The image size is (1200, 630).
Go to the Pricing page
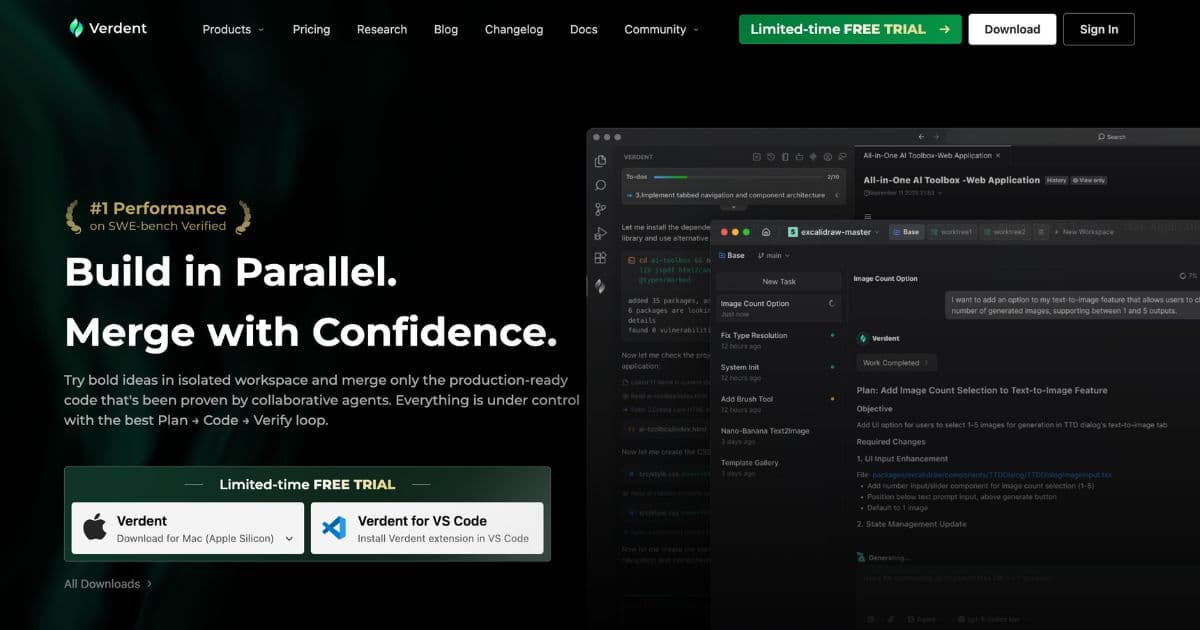311,29
